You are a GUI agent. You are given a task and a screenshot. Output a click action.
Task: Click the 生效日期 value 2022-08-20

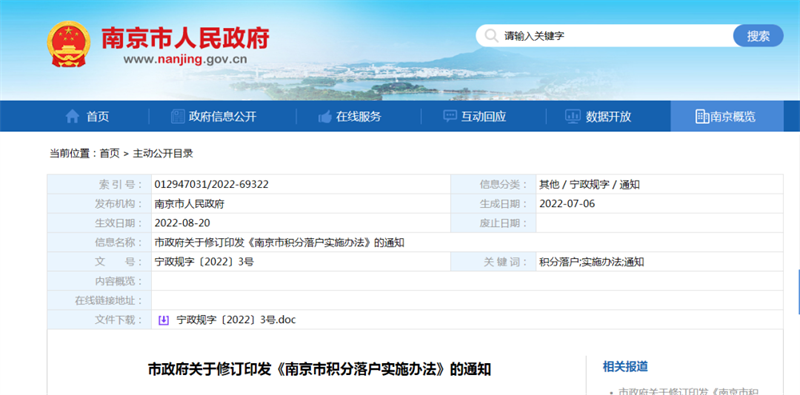(182, 224)
